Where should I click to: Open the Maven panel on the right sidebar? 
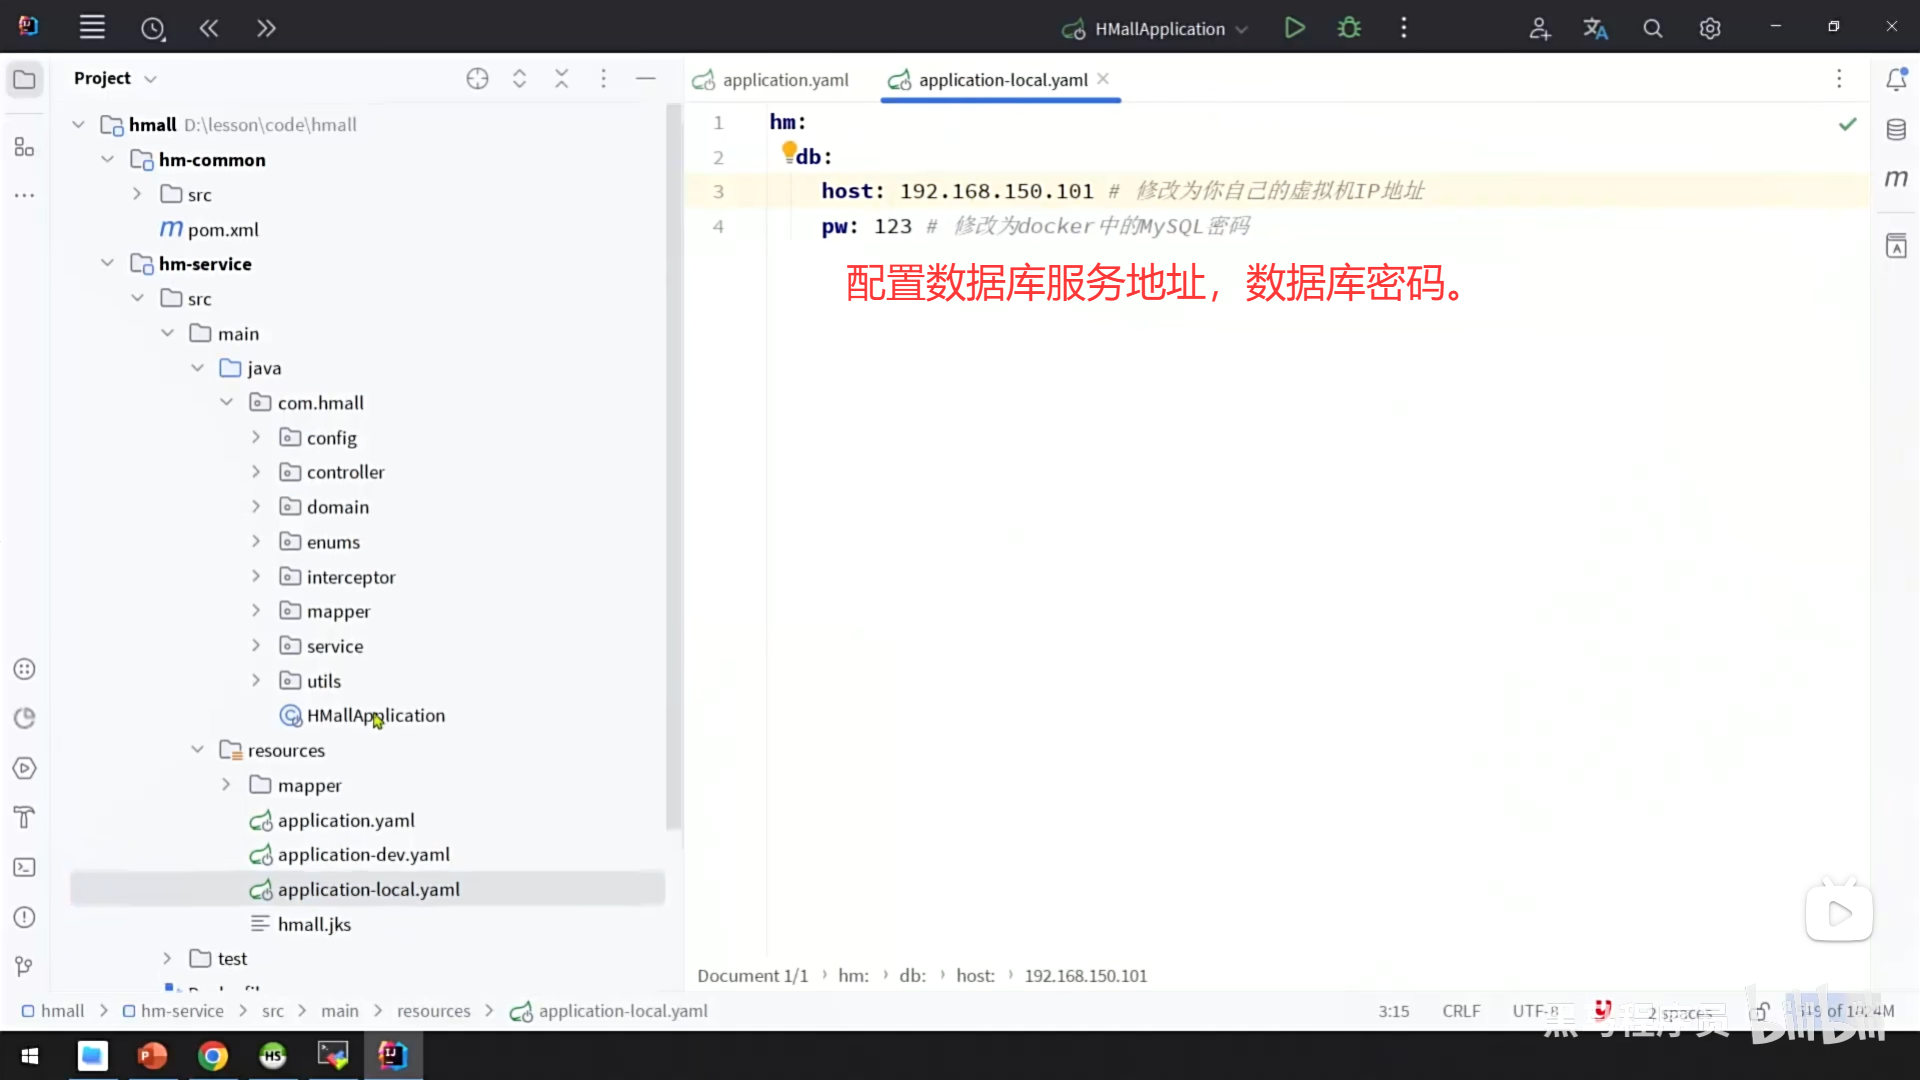point(1896,178)
